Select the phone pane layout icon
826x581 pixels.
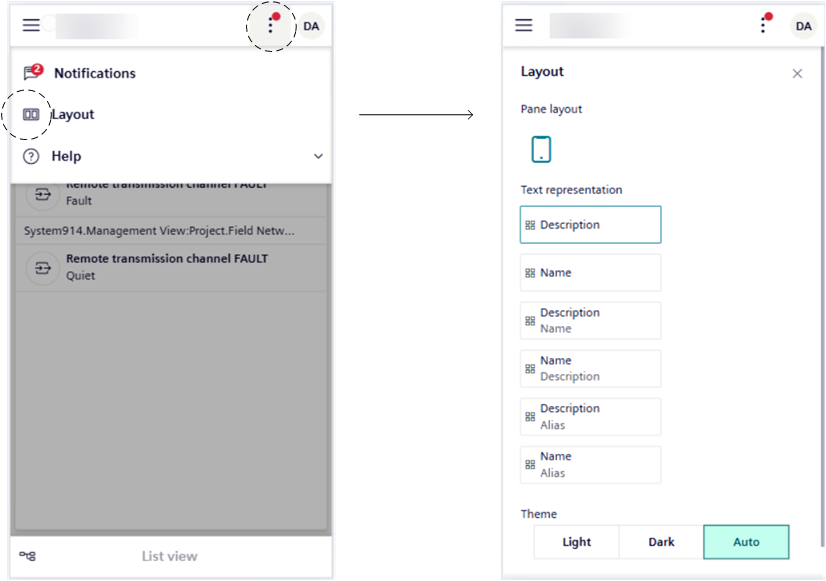pyautogui.click(x=541, y=149)
